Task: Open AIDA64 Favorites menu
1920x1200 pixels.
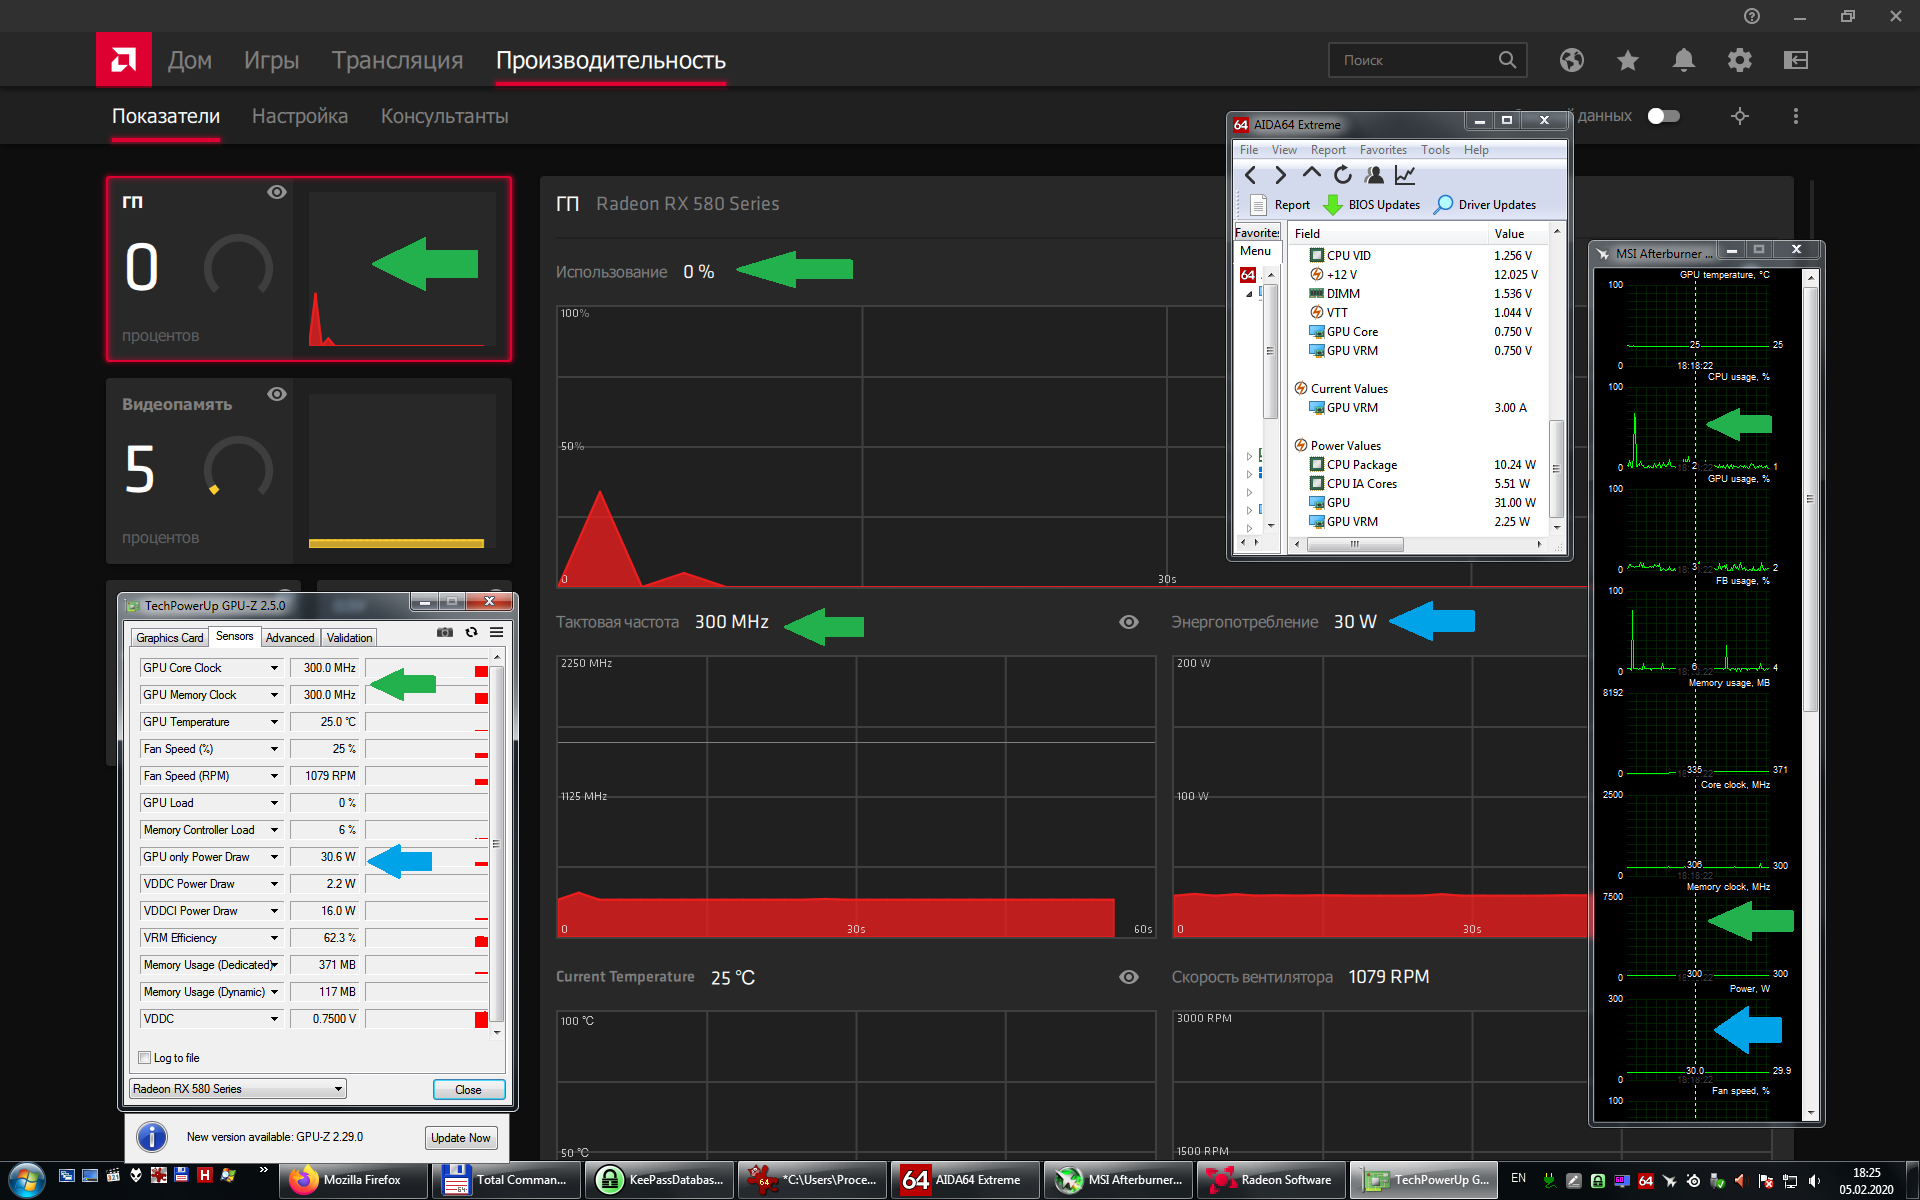Action: [x=1383, y=150]
